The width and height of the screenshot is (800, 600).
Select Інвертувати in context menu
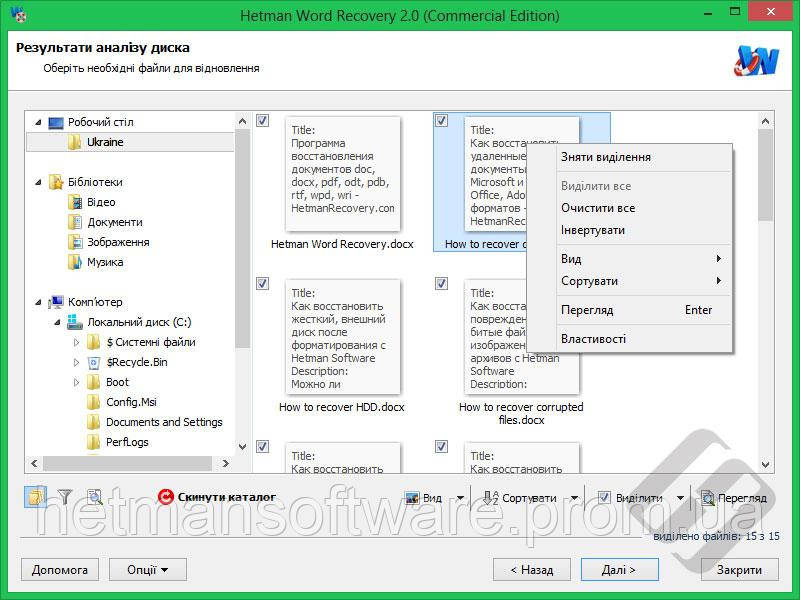(630, 230)
